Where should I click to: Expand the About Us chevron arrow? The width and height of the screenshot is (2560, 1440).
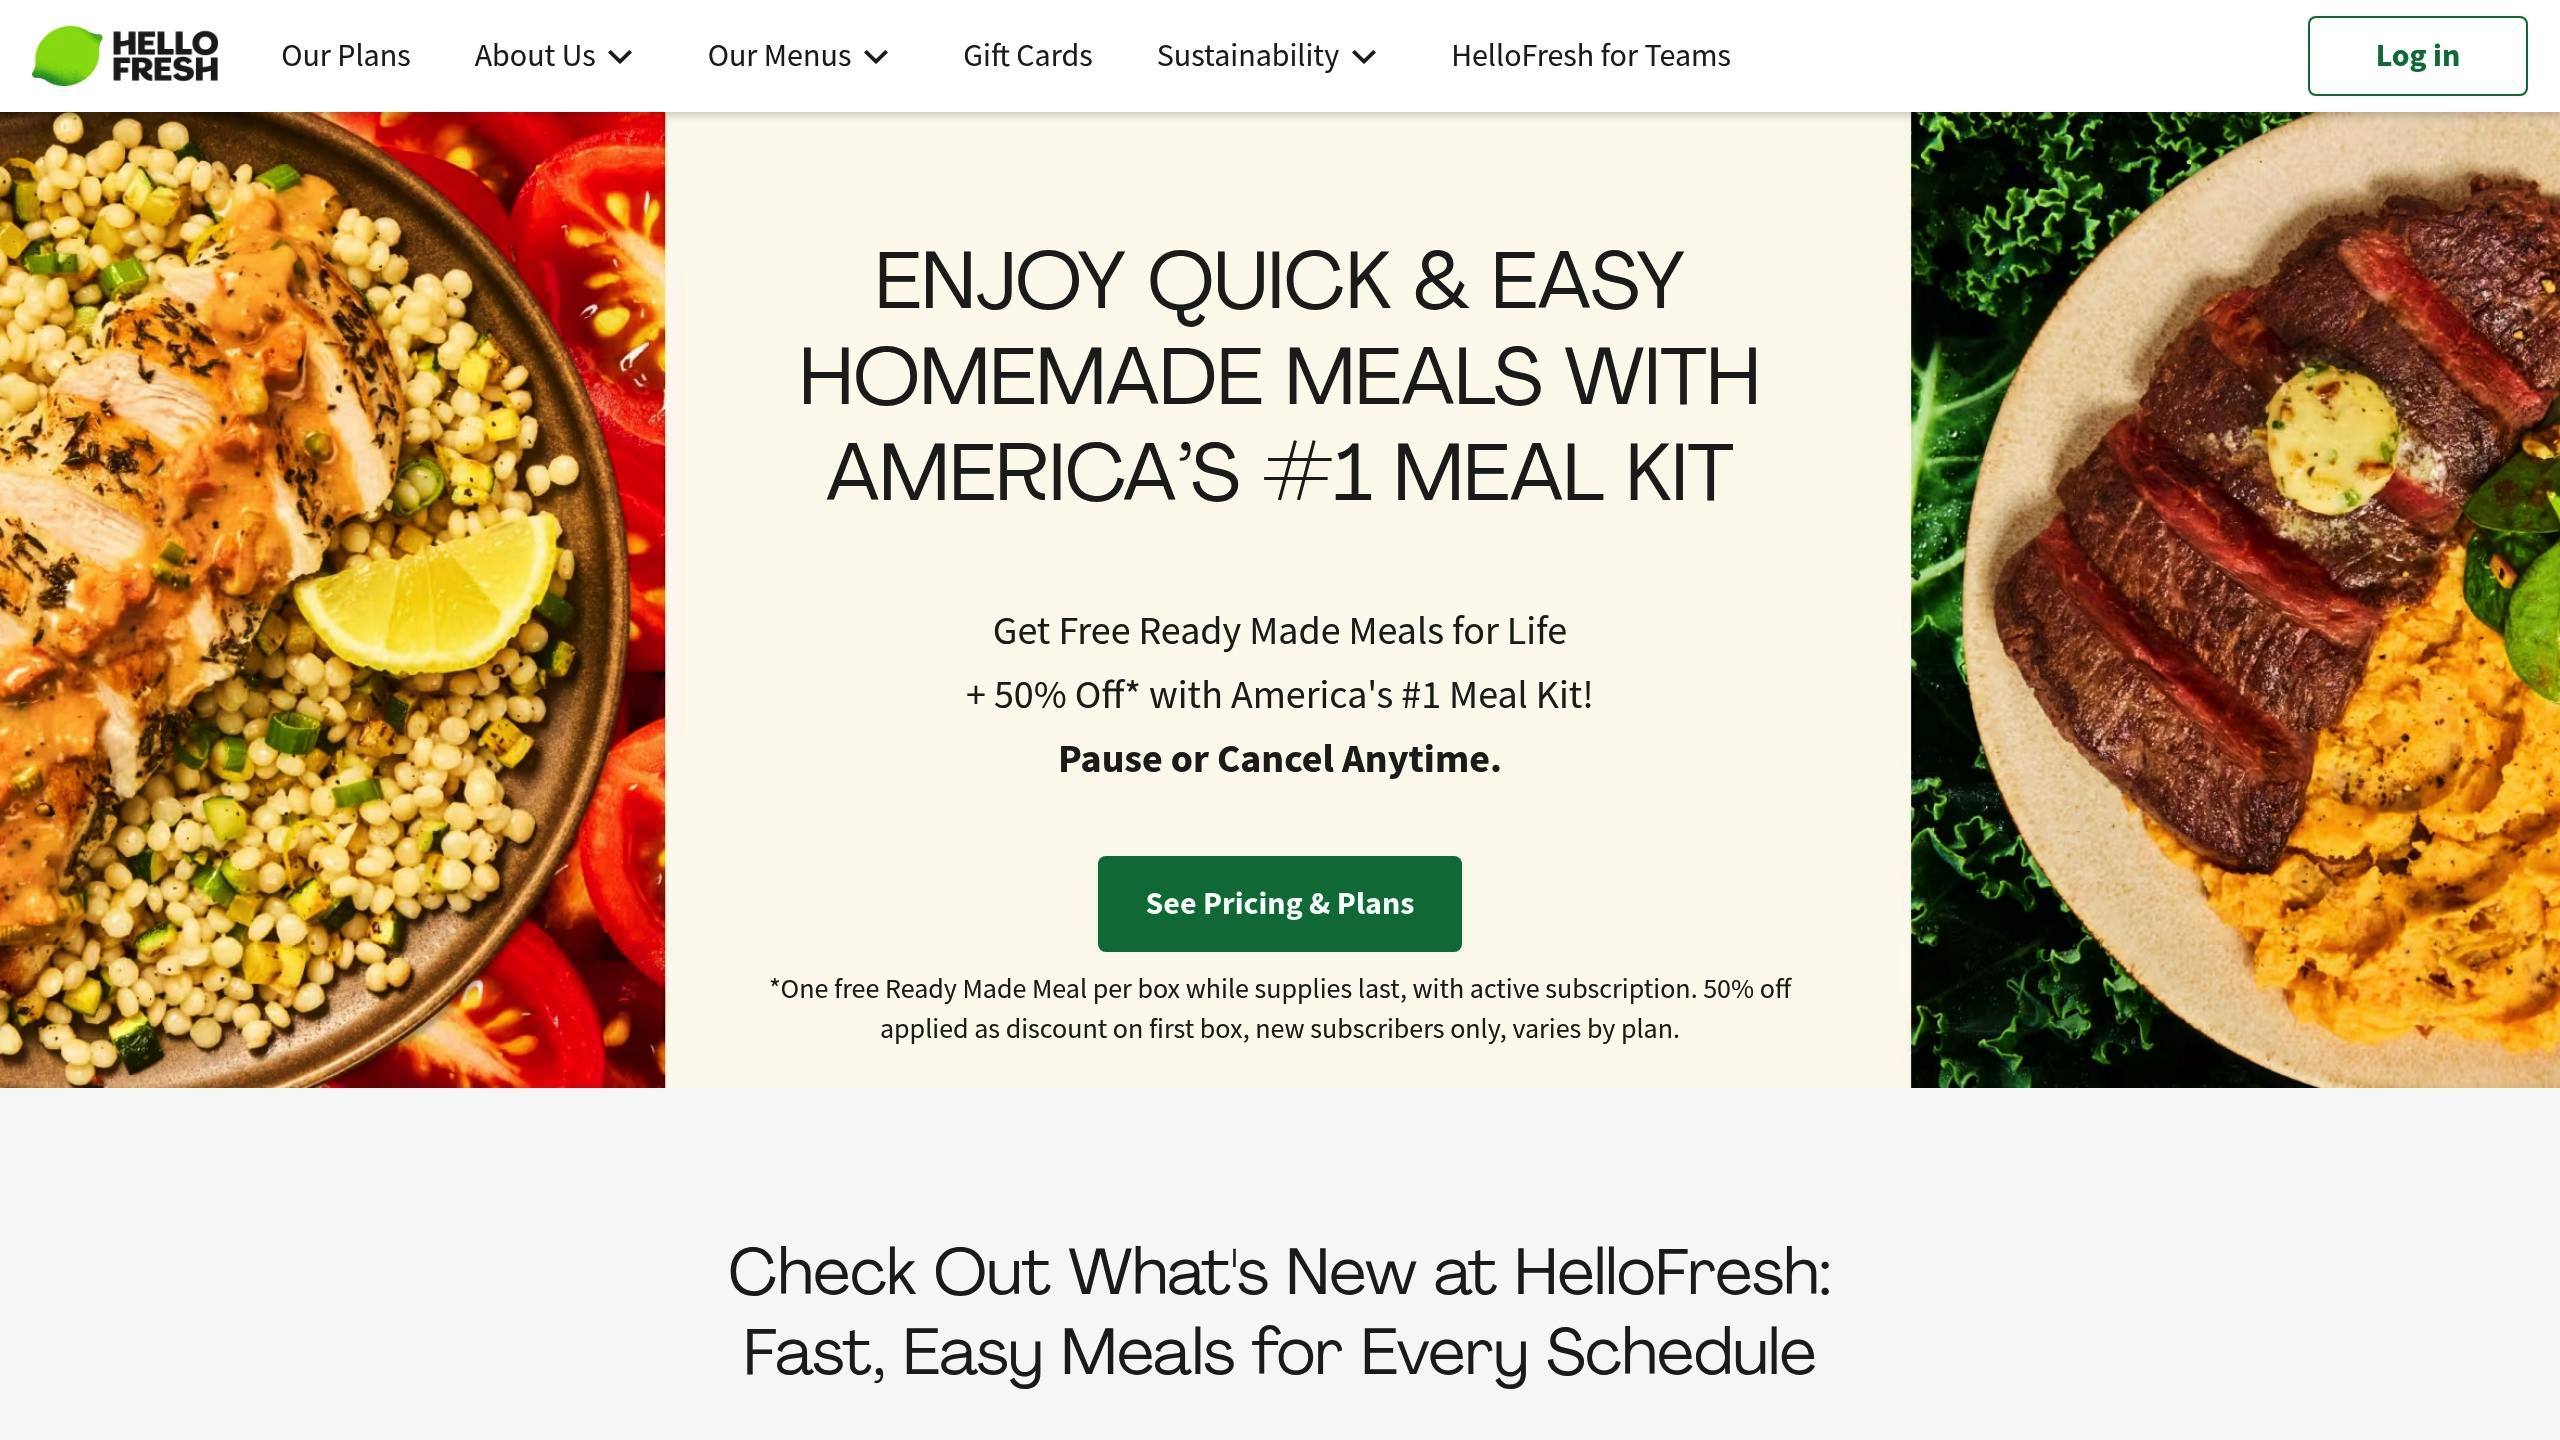click(620, 57)
